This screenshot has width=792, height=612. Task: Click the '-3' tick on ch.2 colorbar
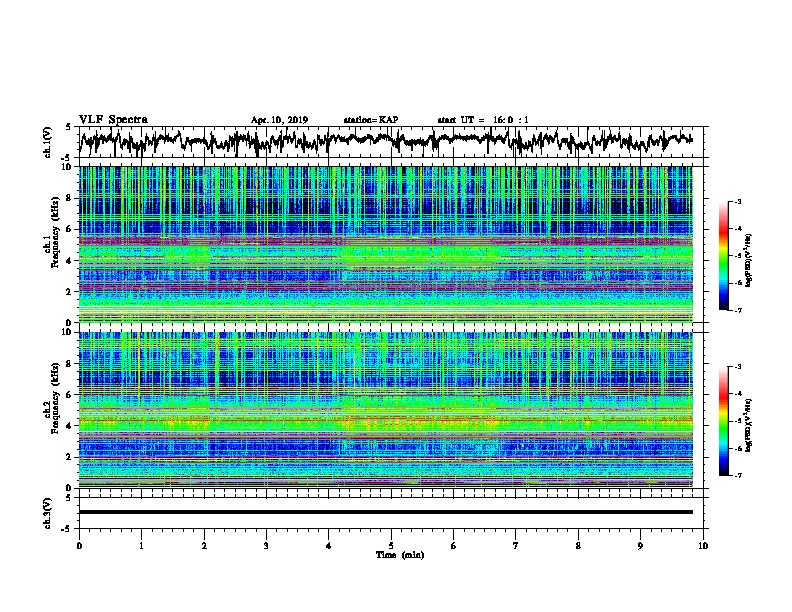737,367
